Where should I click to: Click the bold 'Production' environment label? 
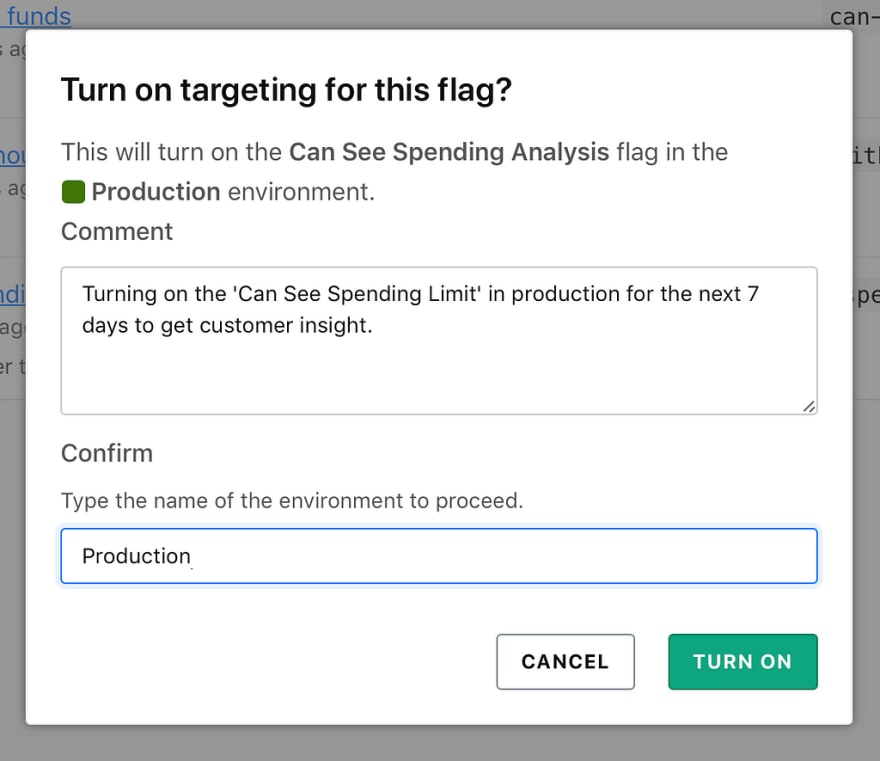pyautogui.click(x=155, y=192)
